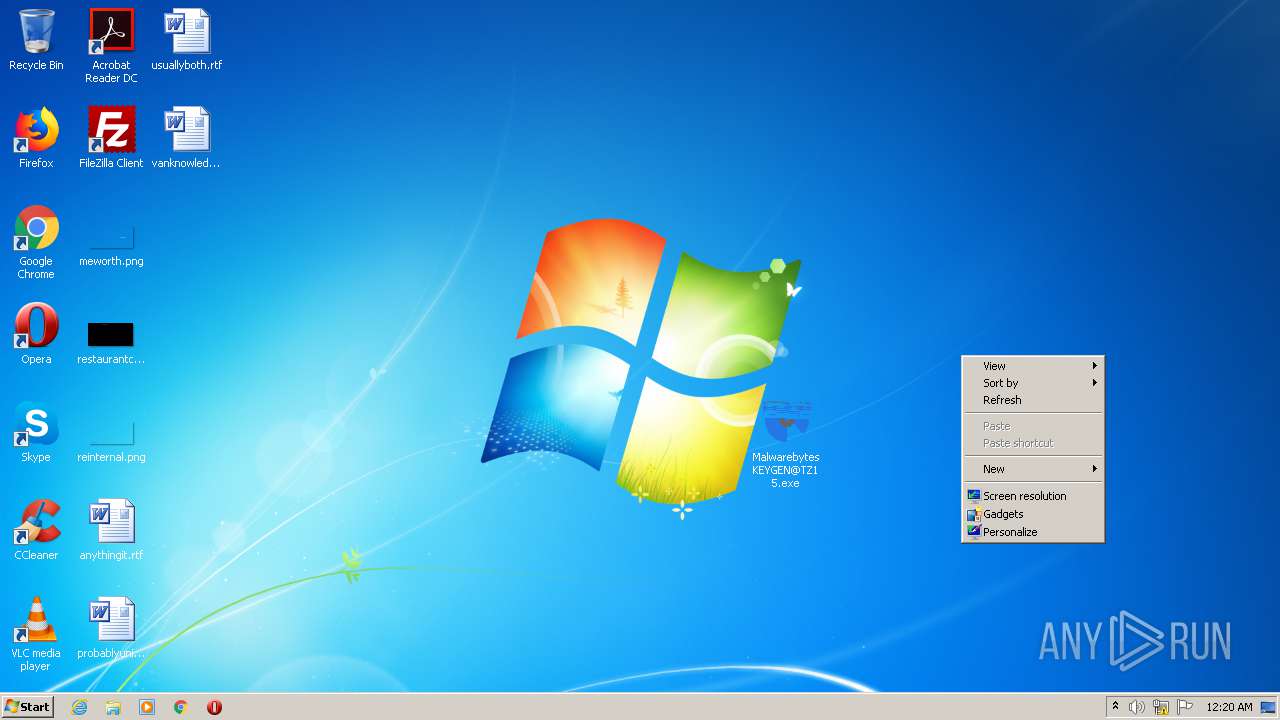Image resolution: width=1280 pixels, height=720 pixels.
Task: Launch Opera from the taskbar
Action: click(x=214, y=707)
